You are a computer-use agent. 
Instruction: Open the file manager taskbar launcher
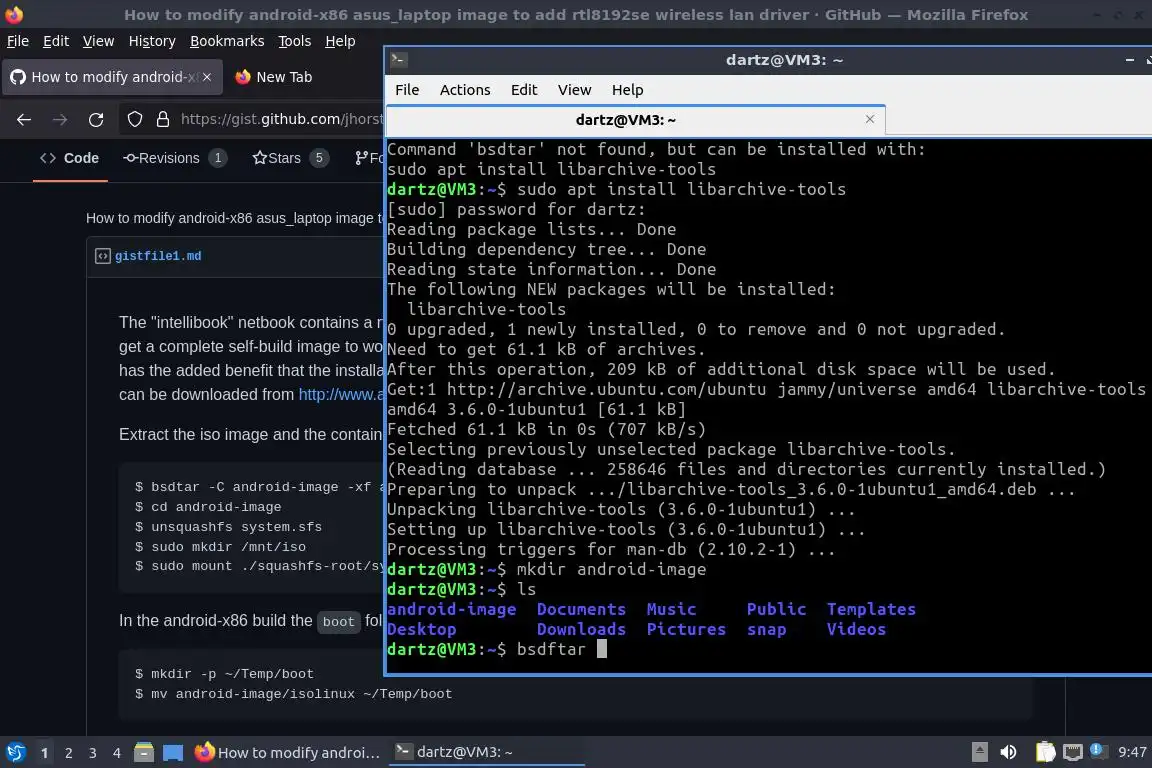pos(144,753)
